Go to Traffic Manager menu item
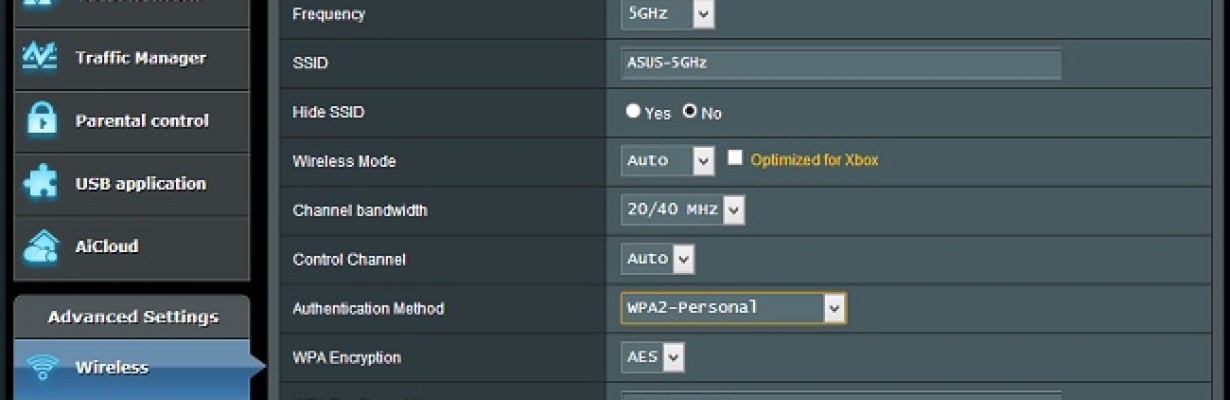This screenshot has width=1230, height=400. (131, 58)
